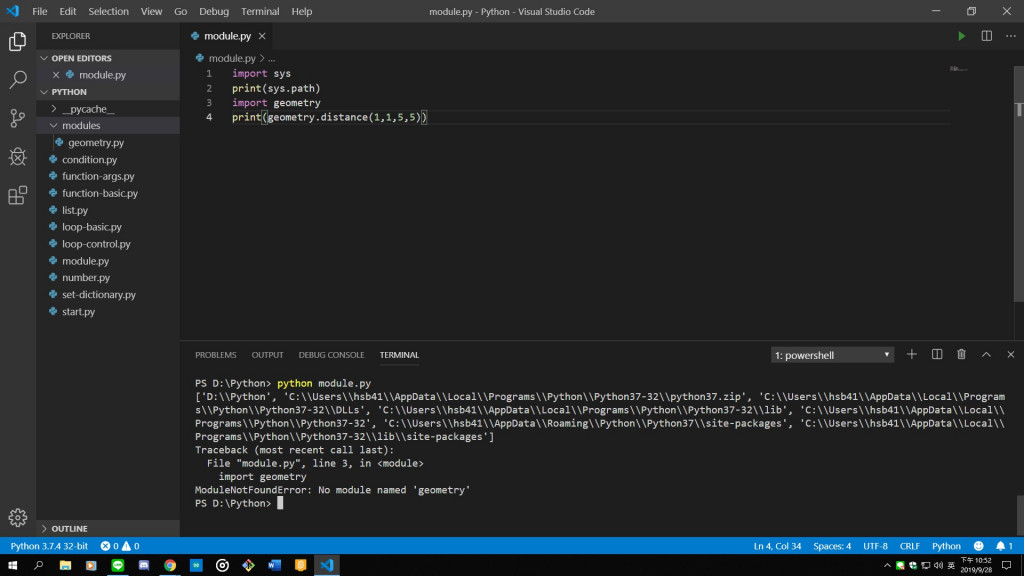This screenshot has height=576, width=1024.
Task: Close module.py in Open Editors list
Action: tap(56, 74)
